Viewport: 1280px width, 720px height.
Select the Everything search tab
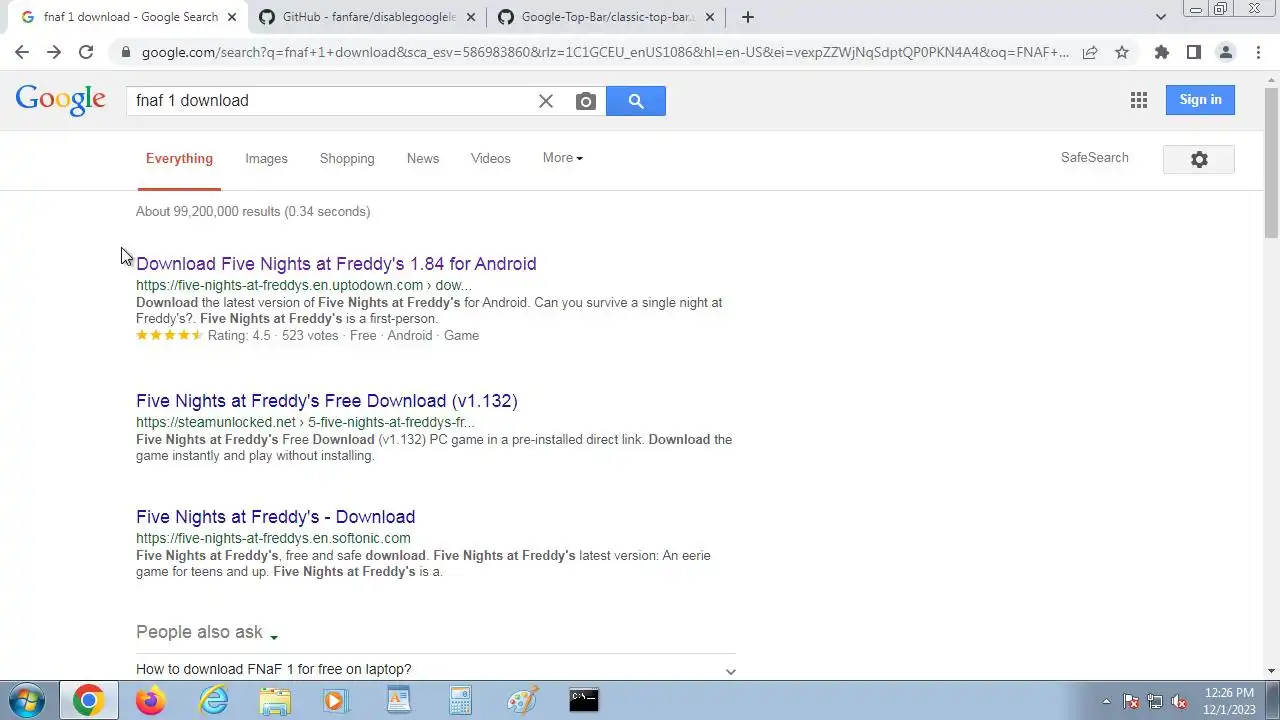[x=179, y=158]
